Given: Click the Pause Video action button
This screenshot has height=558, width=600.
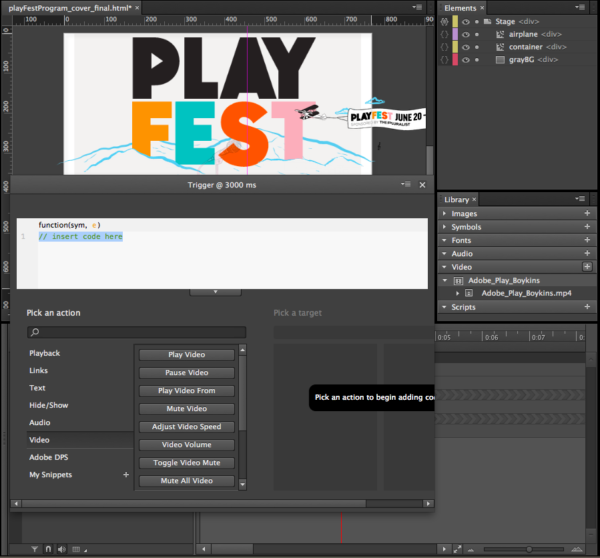Looking at the screenshot, I should [187, 373].
